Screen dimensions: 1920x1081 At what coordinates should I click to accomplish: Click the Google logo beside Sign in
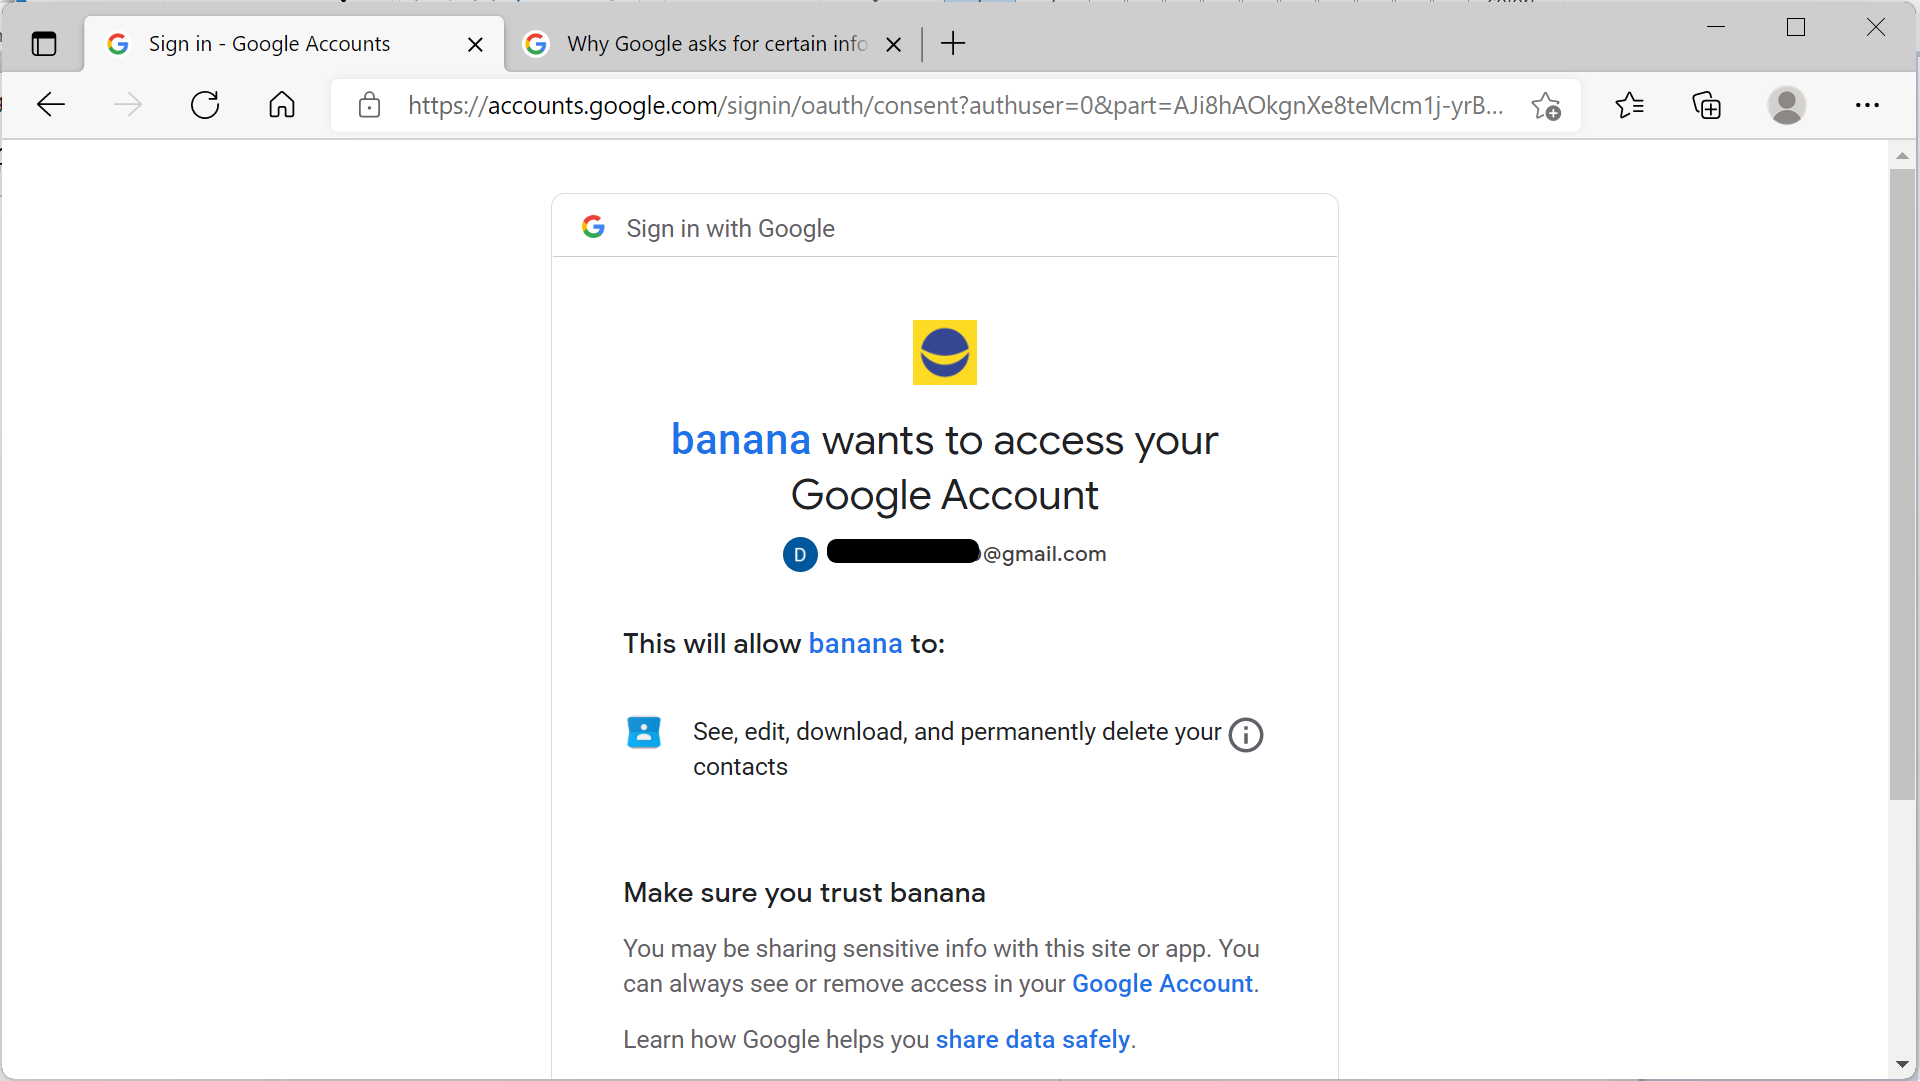click(594, 227)
